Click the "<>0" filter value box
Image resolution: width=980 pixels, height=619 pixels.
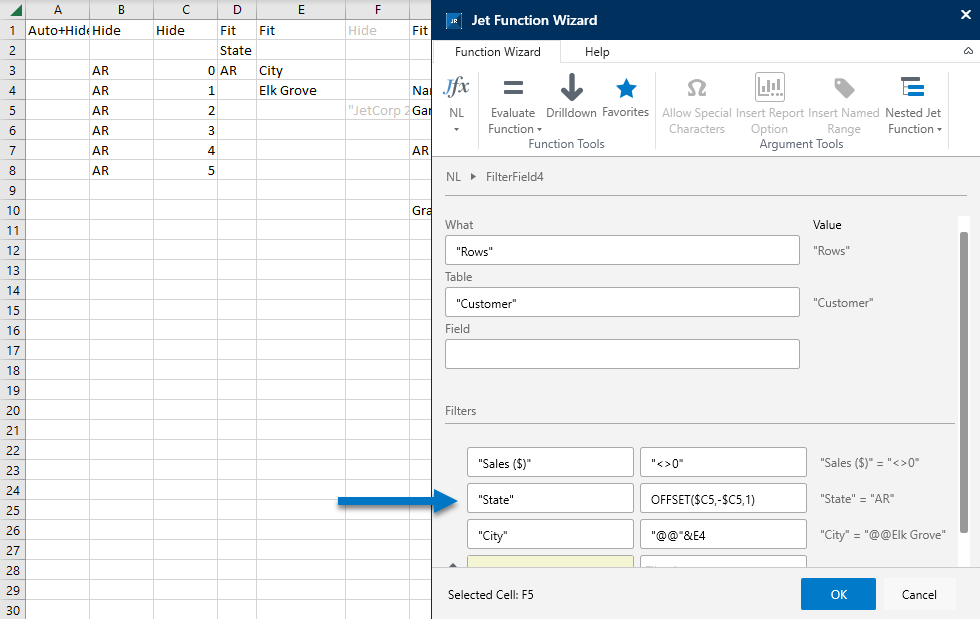click(723, 463)
